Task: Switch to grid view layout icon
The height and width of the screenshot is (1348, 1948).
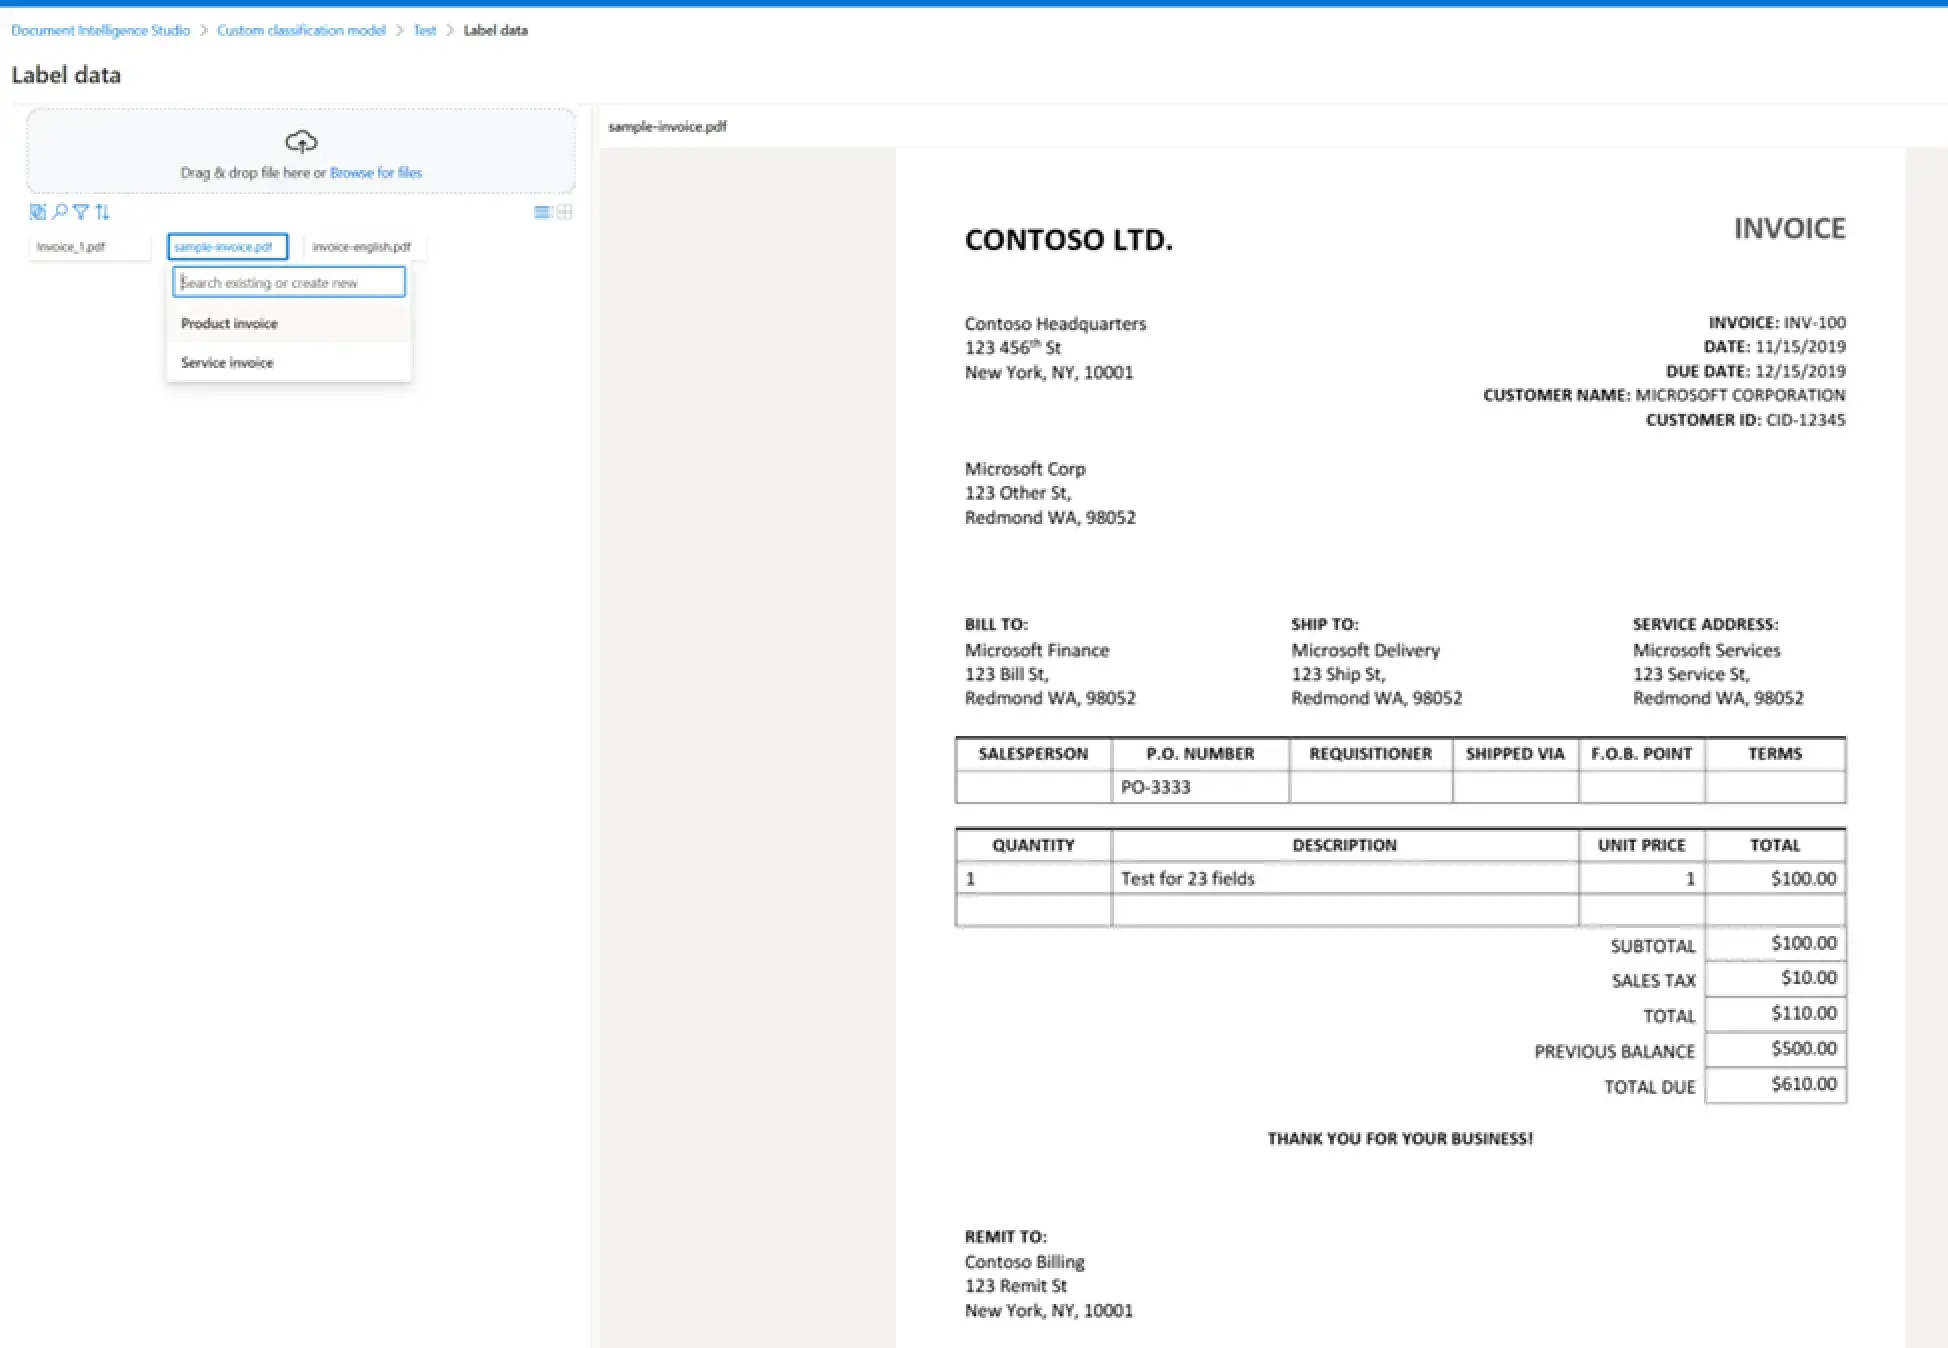Action: tap(565, 211)
